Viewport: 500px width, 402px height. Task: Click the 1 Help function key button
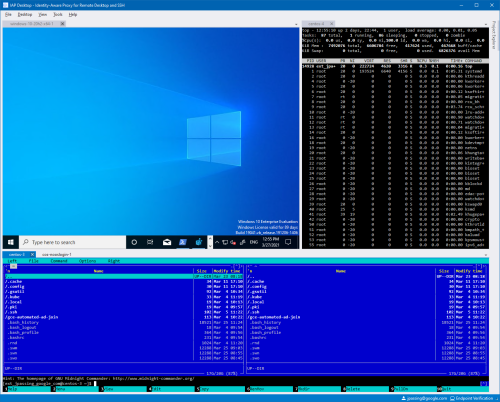(x=27, y=389)
